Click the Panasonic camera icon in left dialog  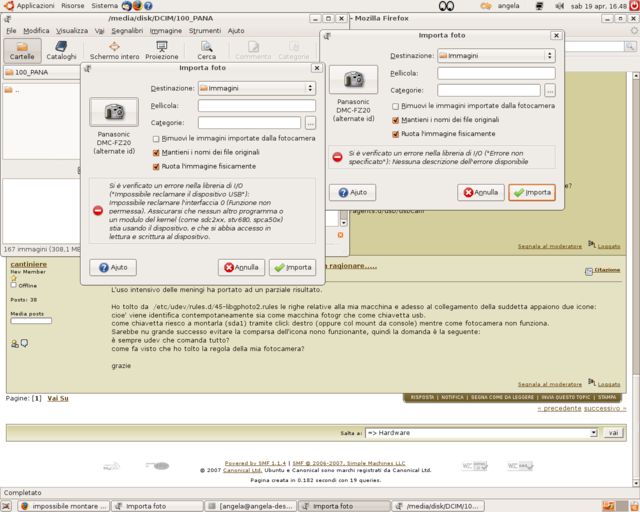(113, 112)
